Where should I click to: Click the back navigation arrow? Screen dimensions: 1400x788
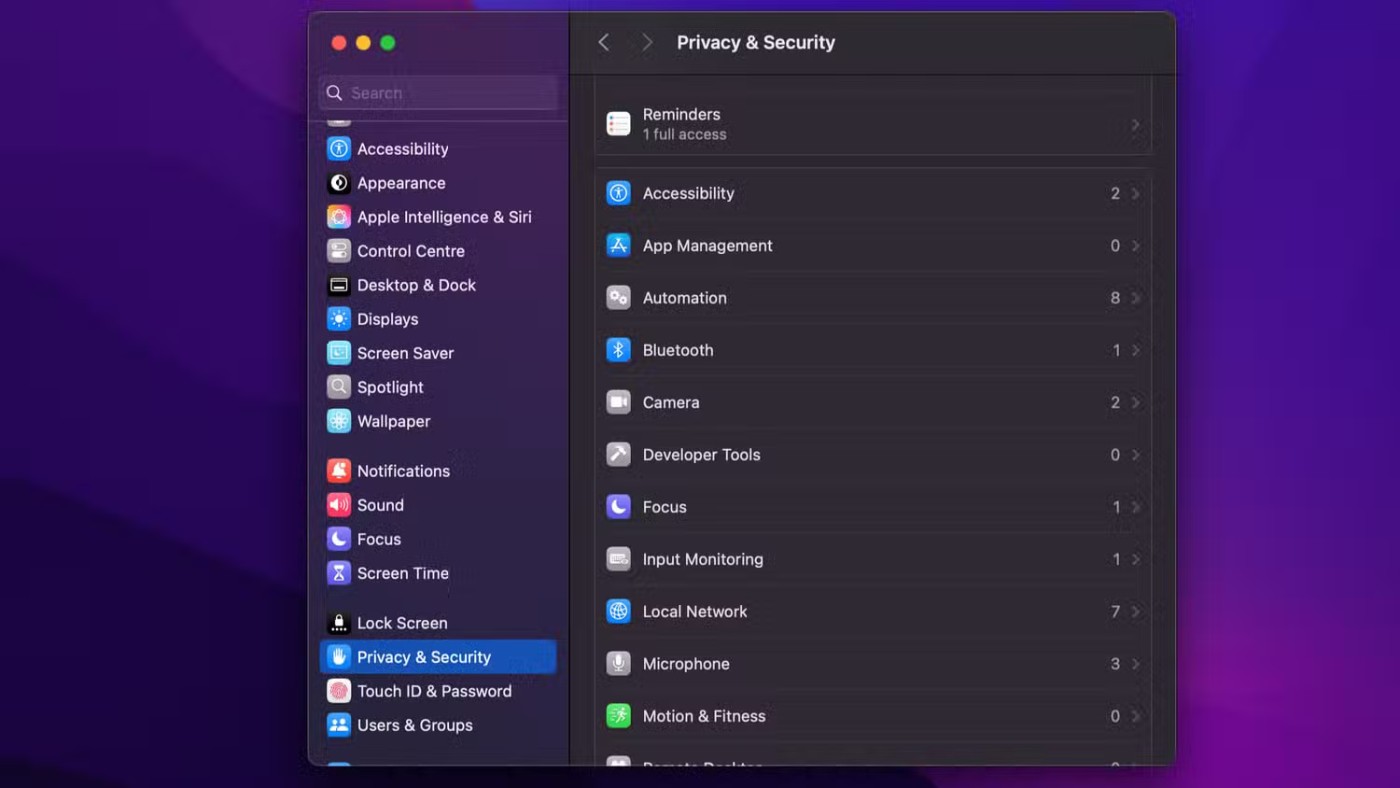[603, 42]
